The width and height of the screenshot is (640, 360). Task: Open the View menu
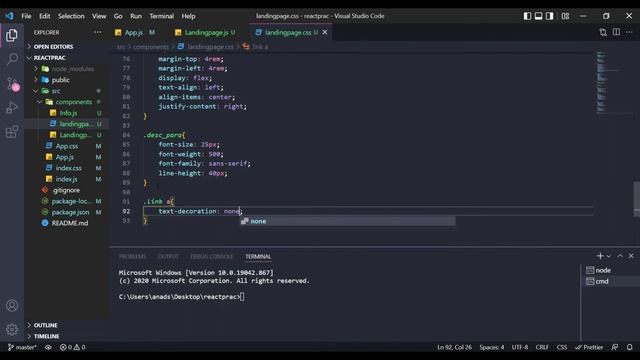point(99,16)
